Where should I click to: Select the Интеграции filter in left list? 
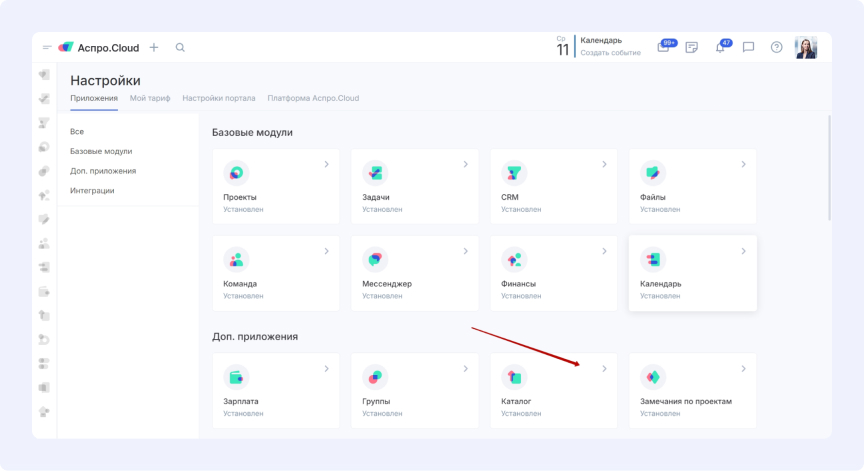pyautogui.click(x=92, y=190)
